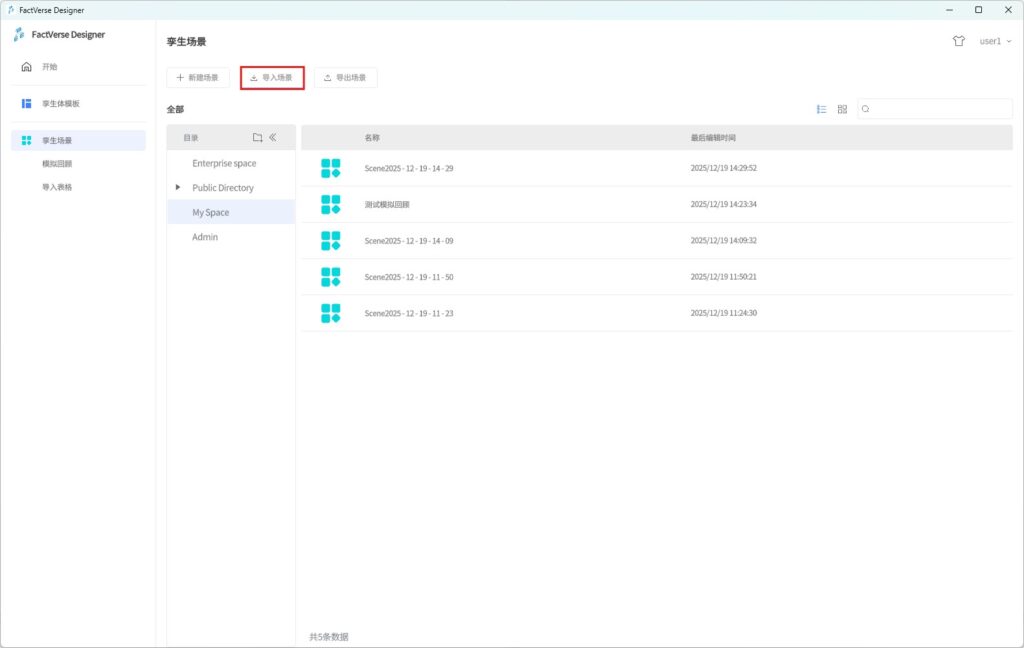Click scene icon for Scene2025-12-19-14-29
Screen dimensions: 1024x648
coord(331,168)
